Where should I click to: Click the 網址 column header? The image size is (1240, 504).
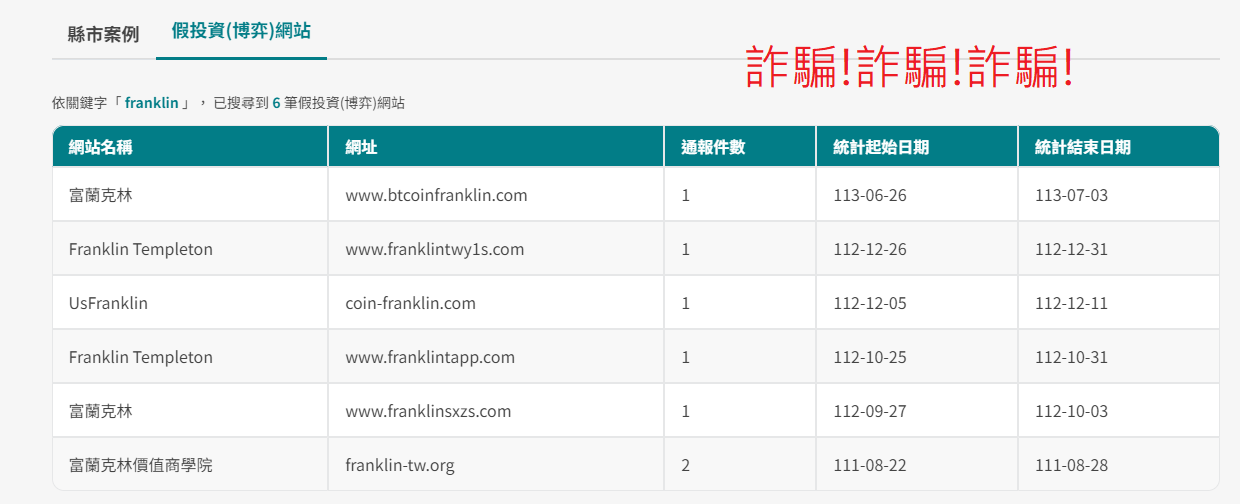pyautogui.click(x=361, y=147)
